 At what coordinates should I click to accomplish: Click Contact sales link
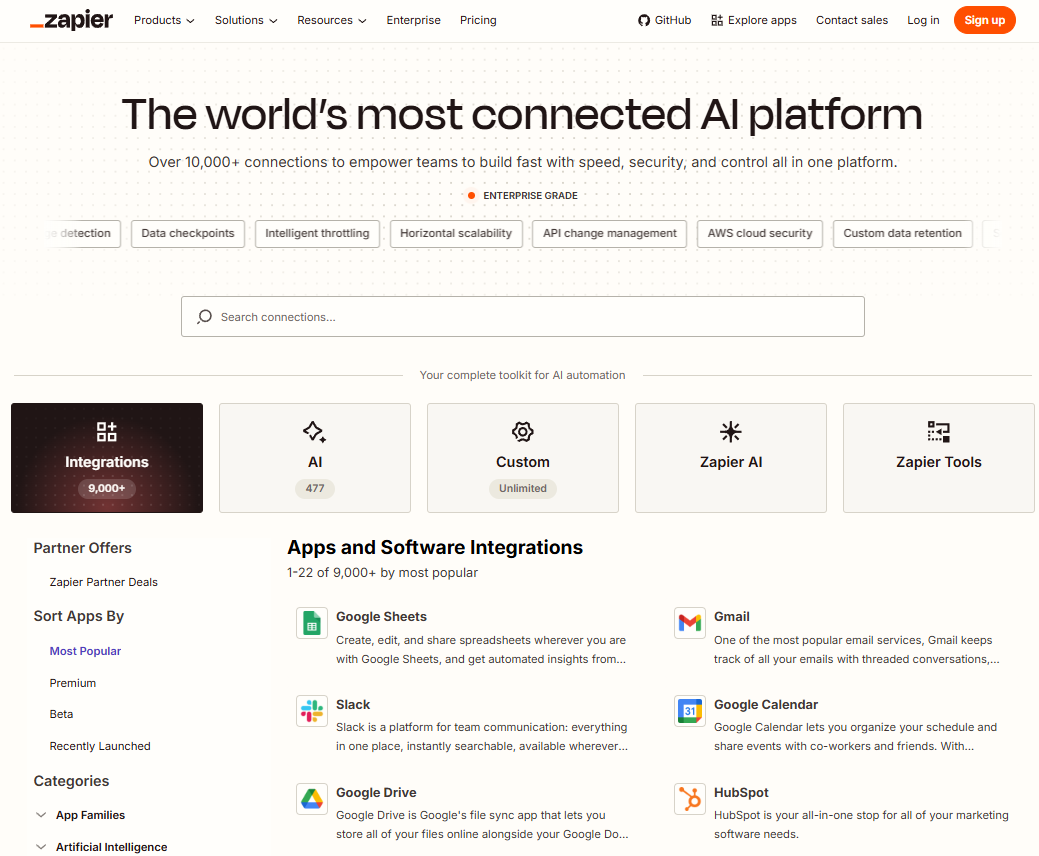851,21
